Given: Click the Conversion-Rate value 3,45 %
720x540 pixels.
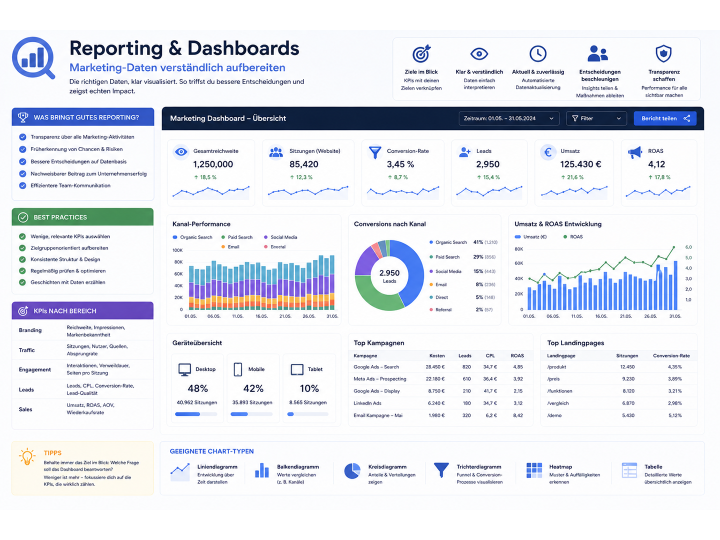Looking at the screenshot, I should point(400,164).
